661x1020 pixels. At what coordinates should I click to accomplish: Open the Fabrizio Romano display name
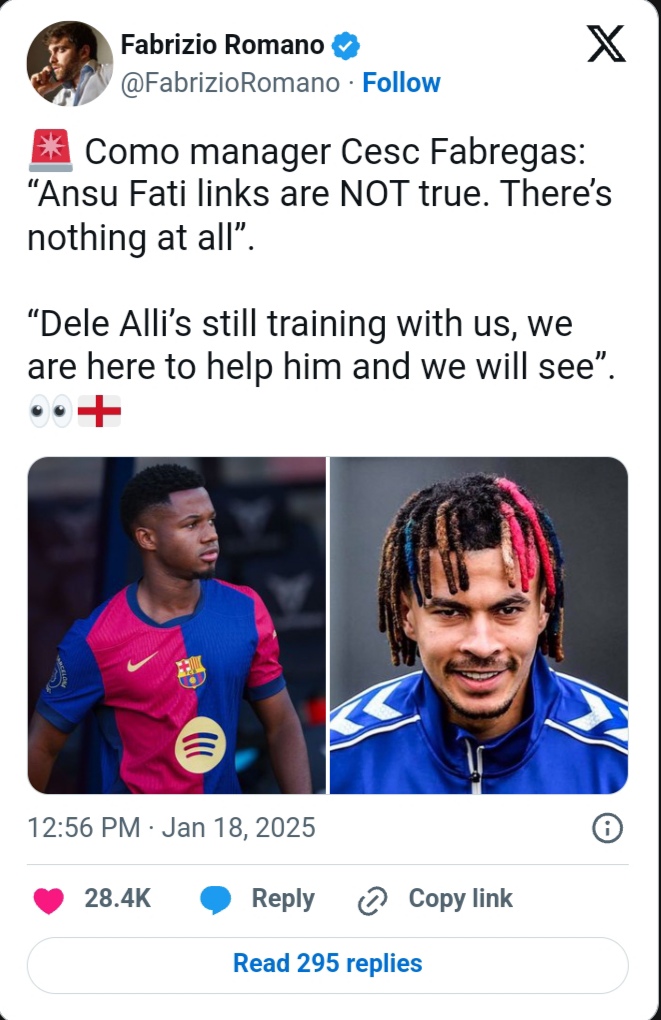[x=223, y=45]
